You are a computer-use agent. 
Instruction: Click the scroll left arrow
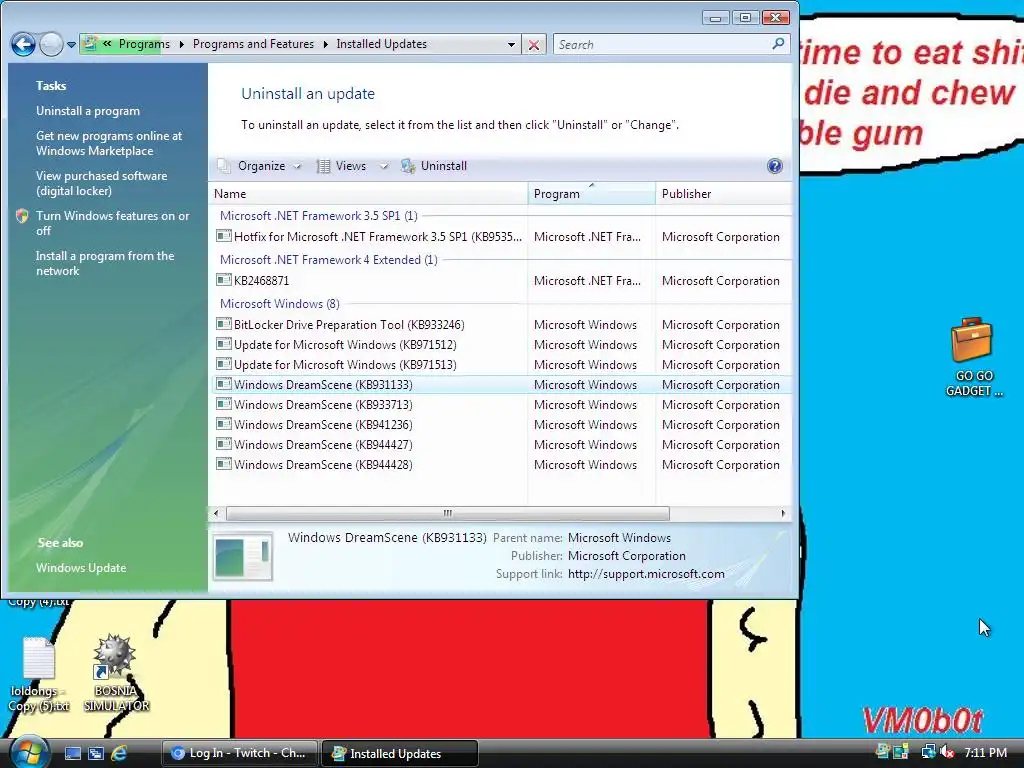coord(216,513)
